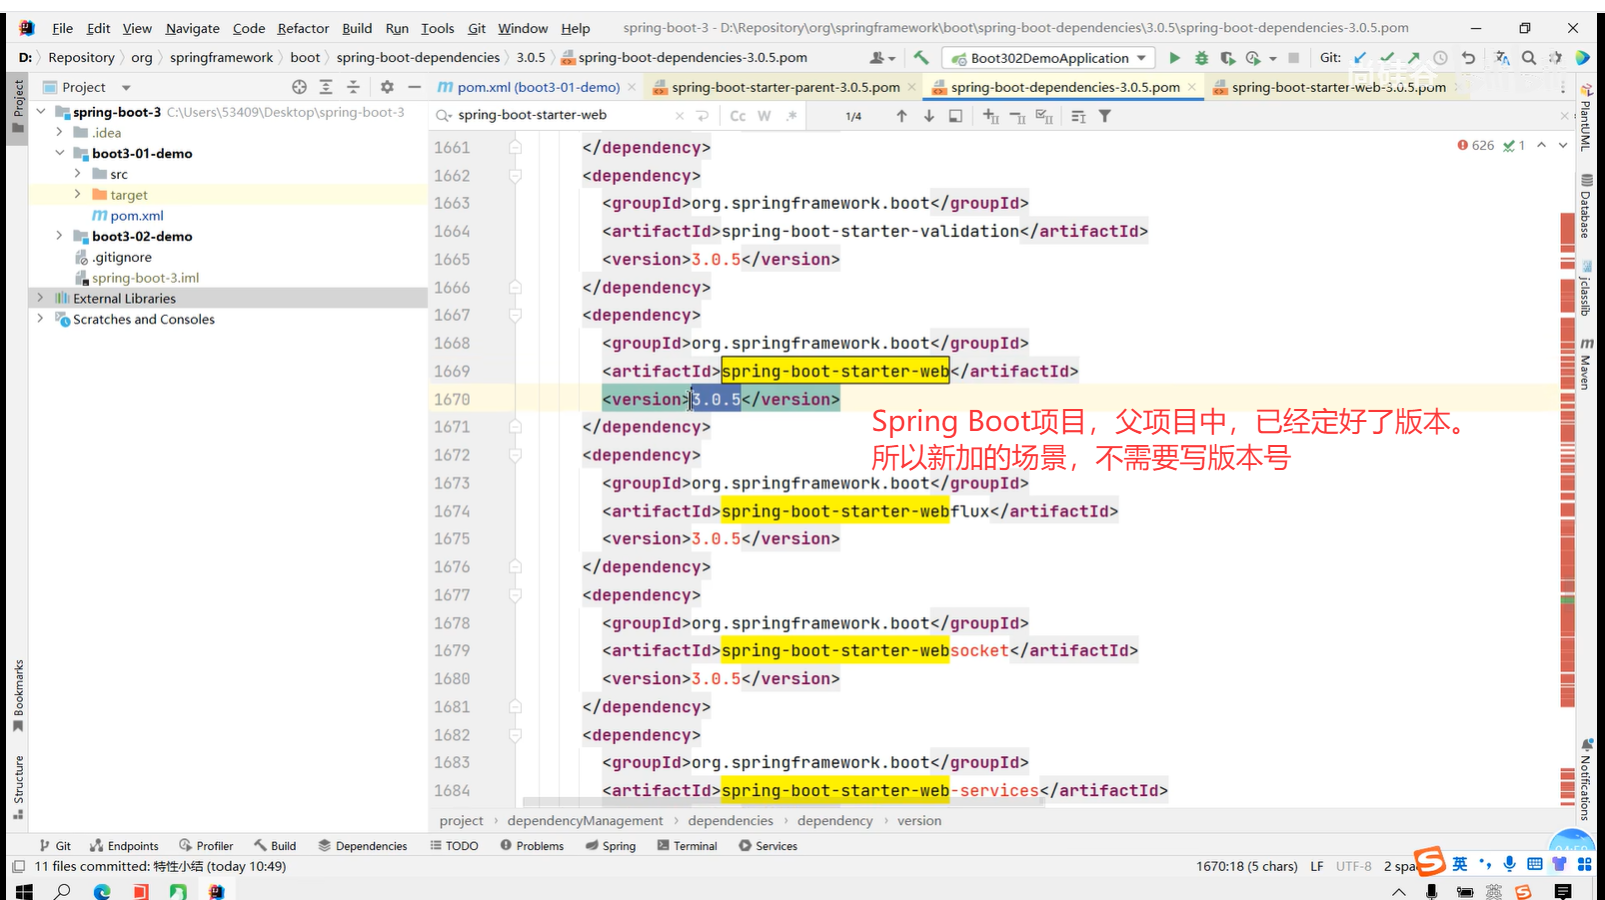Expand all in Project panel
The width and height of the screenshot is (1605, 900).
point(326,87)
